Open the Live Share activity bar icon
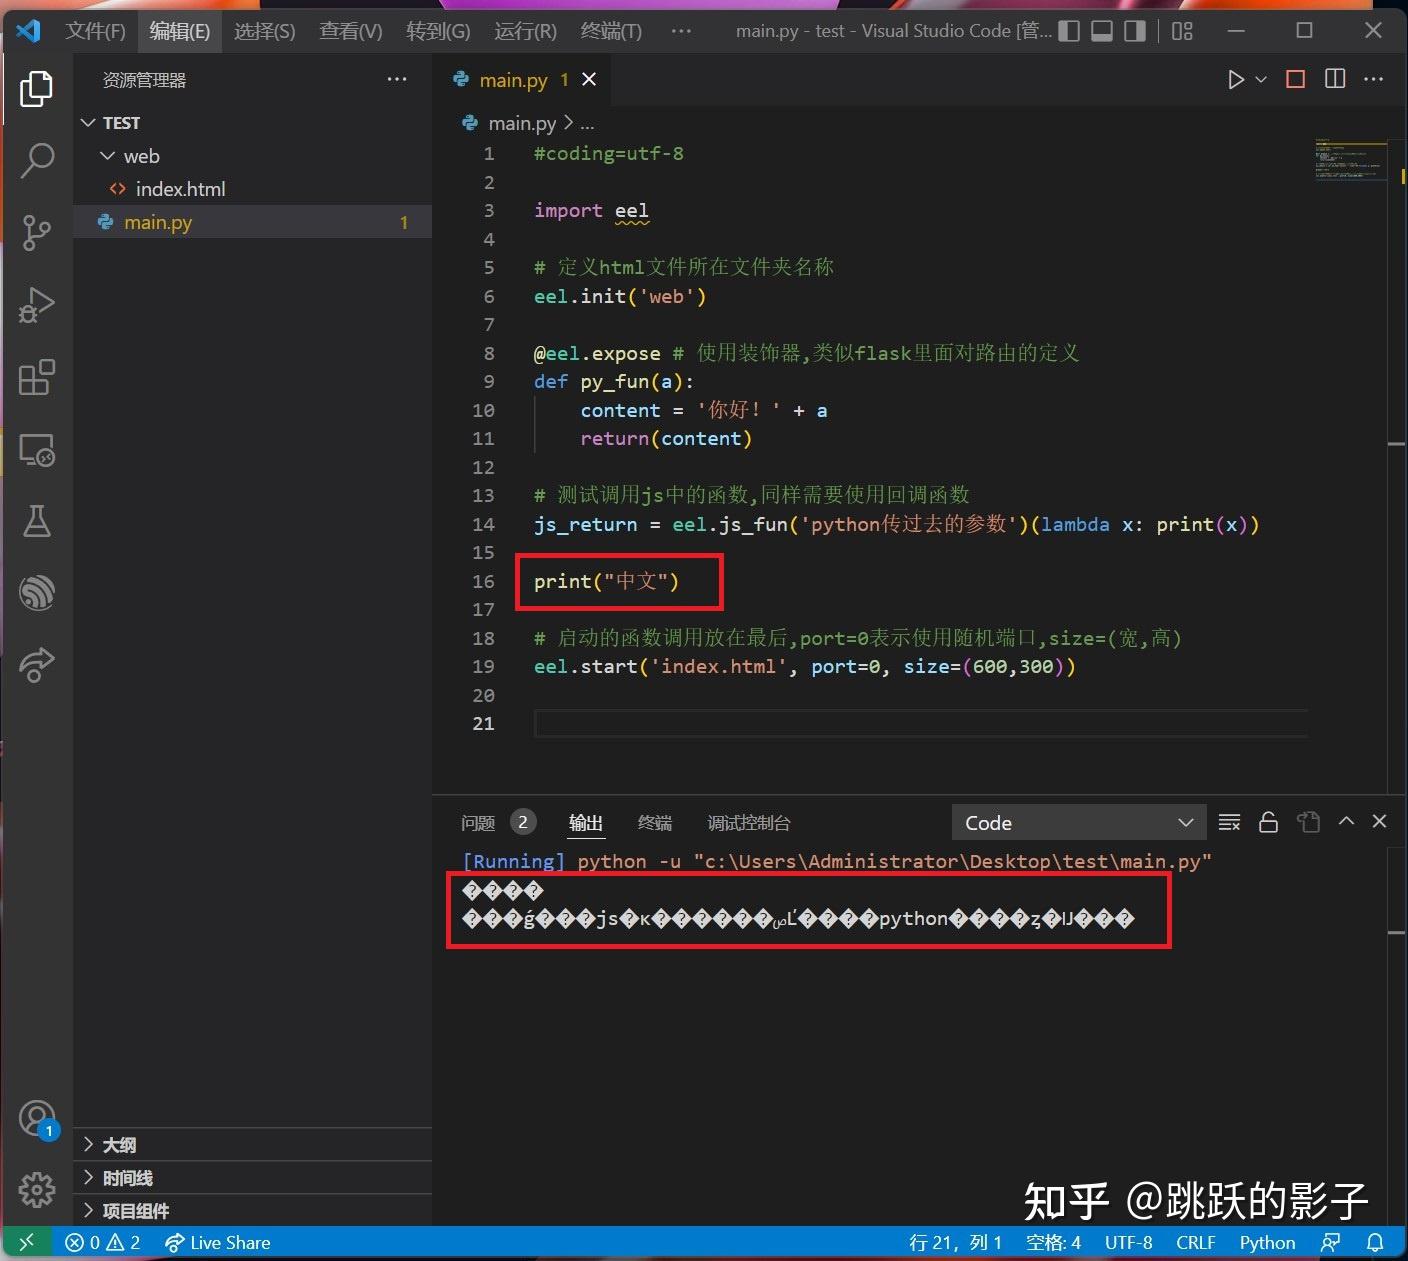The width and height of the screenshot is (1408, 1261). click(37, 664)
